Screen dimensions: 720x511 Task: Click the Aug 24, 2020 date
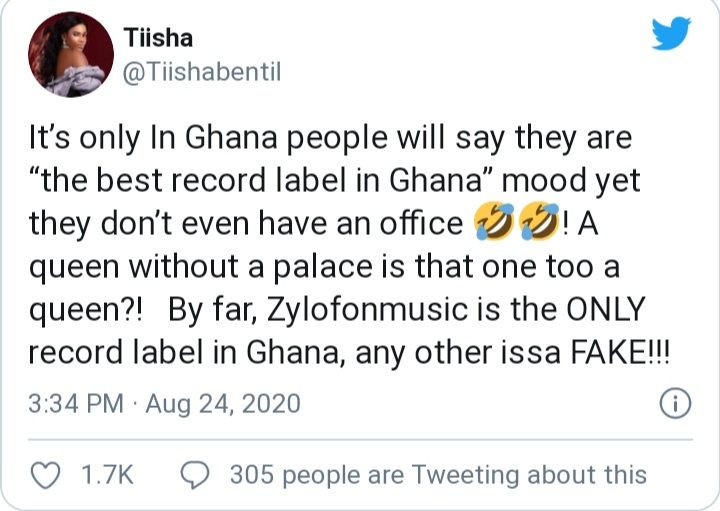pos(222,405)
